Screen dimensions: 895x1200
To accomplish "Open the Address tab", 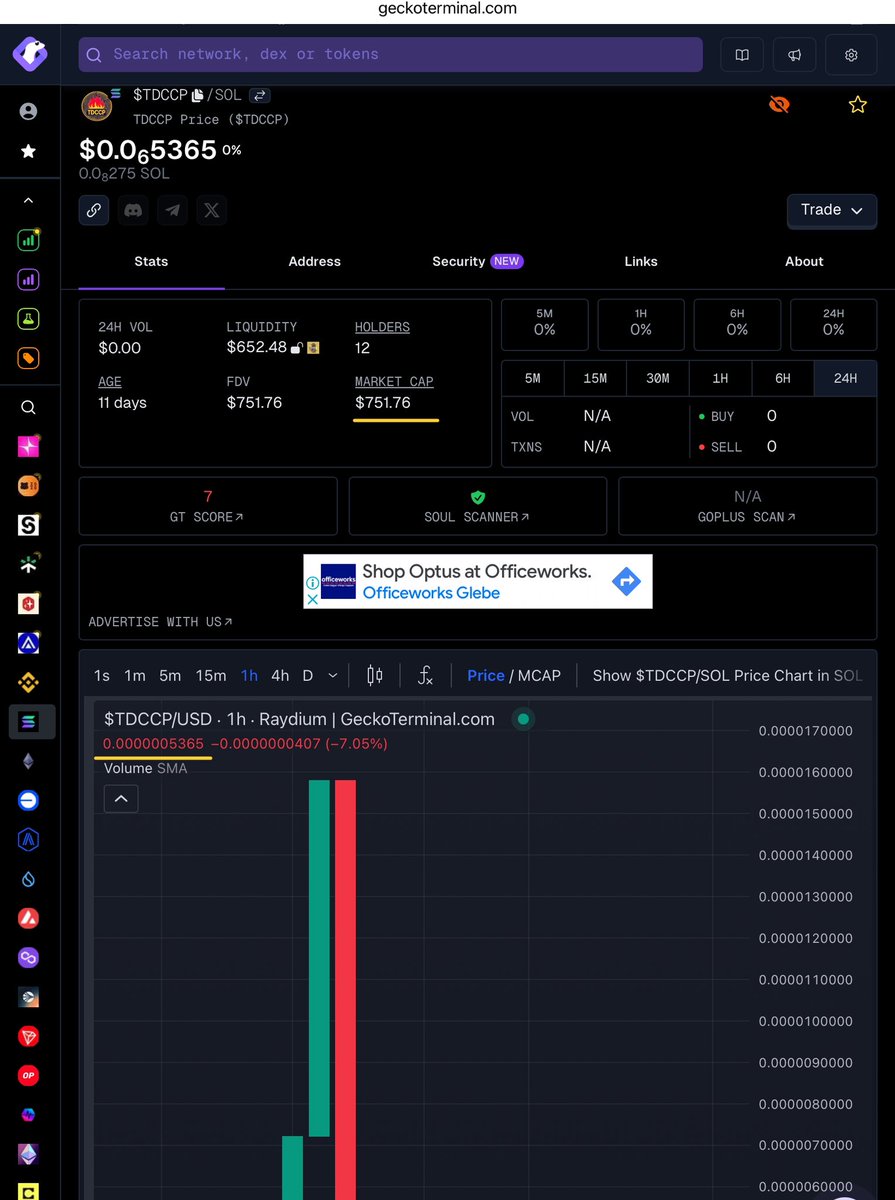I will click(x=314, y=261).
